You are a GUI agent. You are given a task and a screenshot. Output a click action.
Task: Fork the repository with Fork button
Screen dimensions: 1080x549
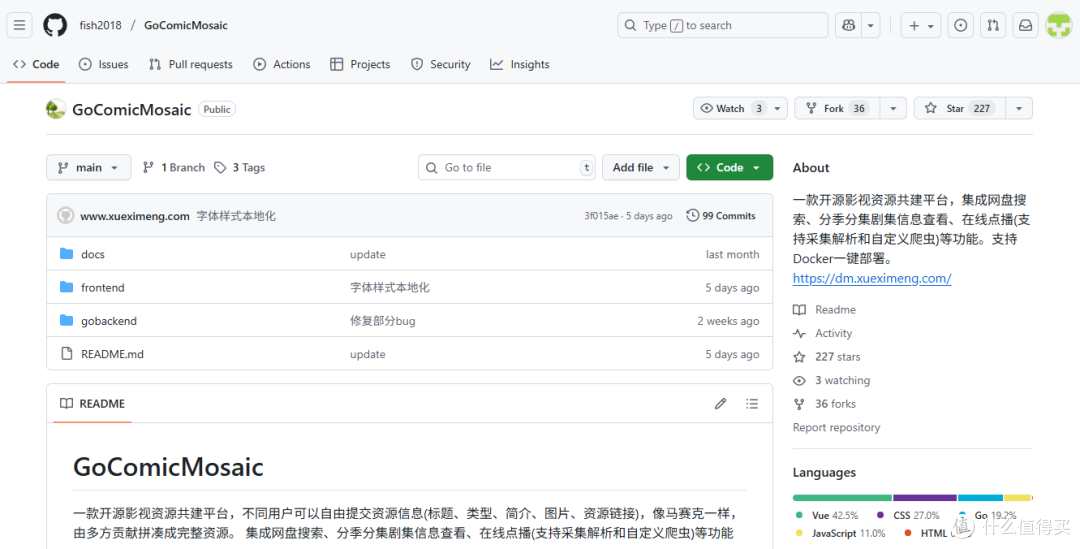pyautogui.click(x=838, y=108)
